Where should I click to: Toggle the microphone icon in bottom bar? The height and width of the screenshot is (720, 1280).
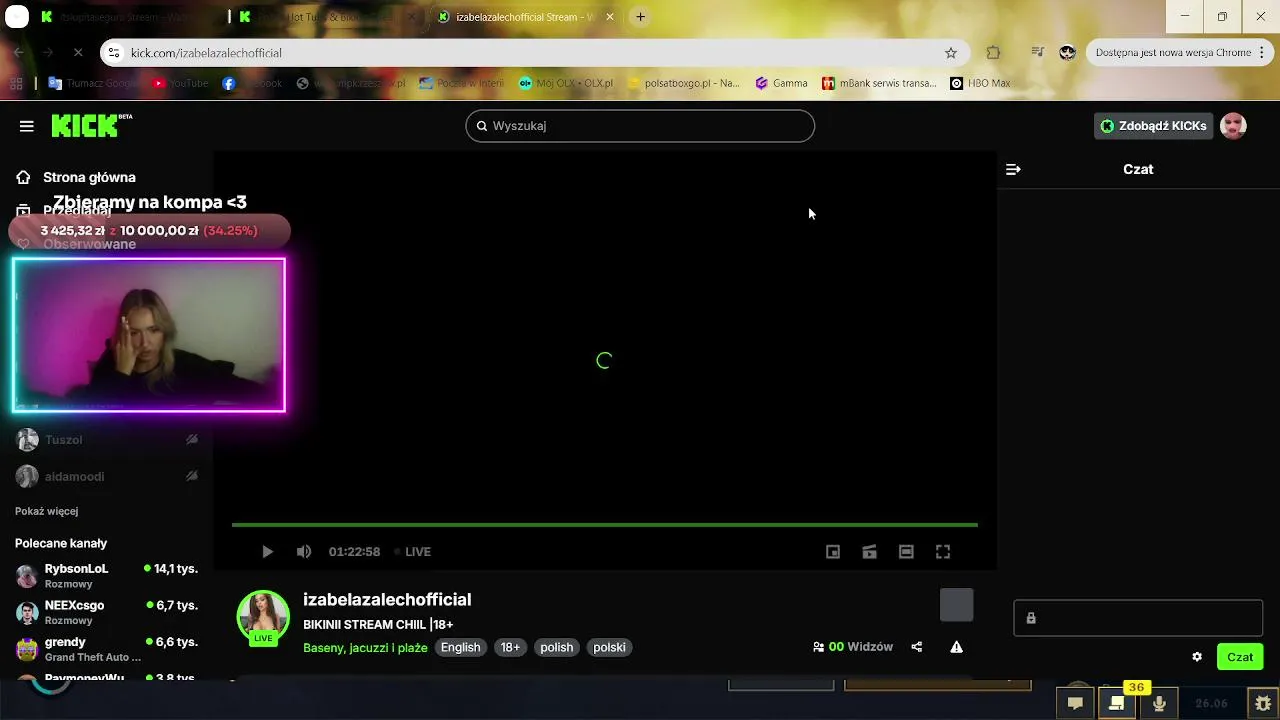[x=1159, y=703]
